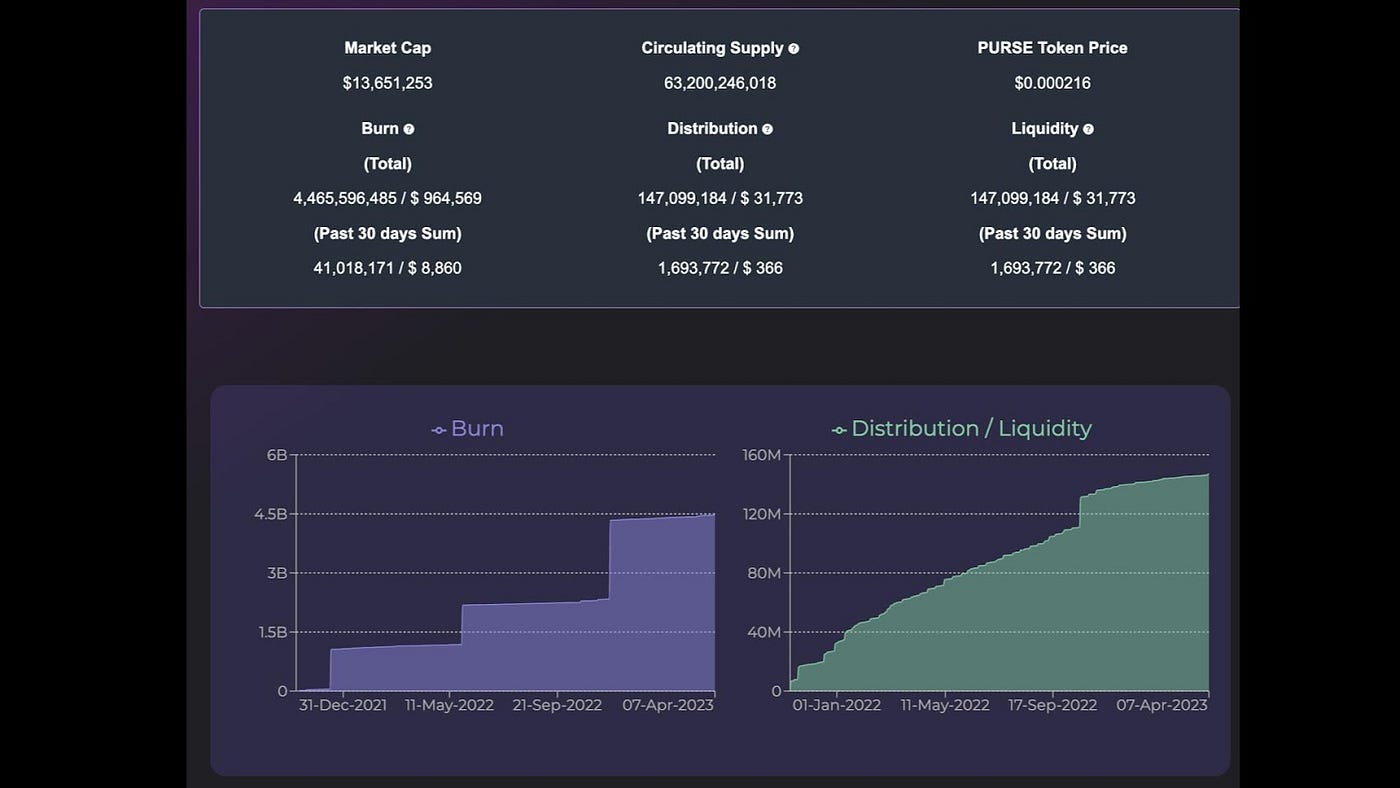Image resolution: width=1400 pixels, height=788 pixels.
Task: Click the Circulating Supply help icon
Action: point(794,49)
